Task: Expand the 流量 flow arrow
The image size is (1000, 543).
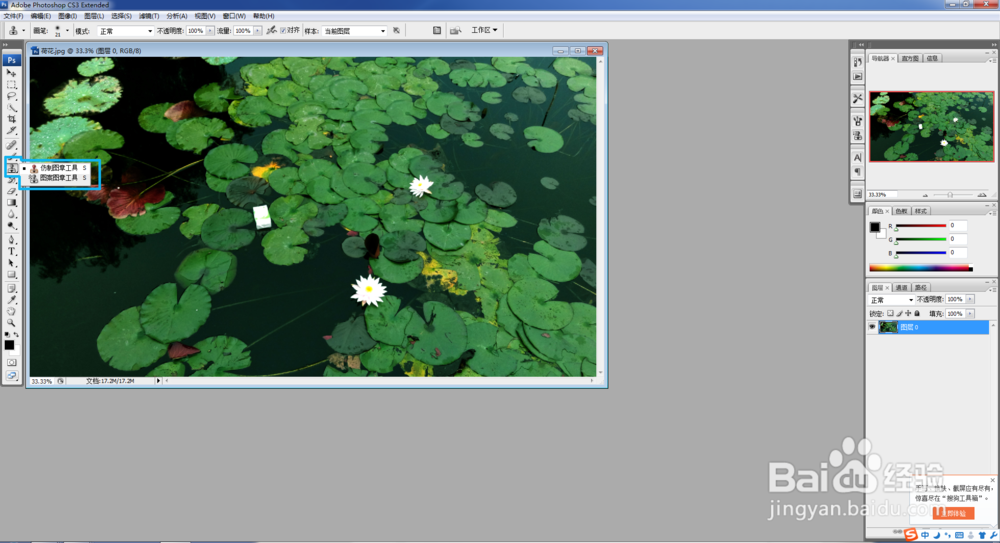Action: coord(258,31)
